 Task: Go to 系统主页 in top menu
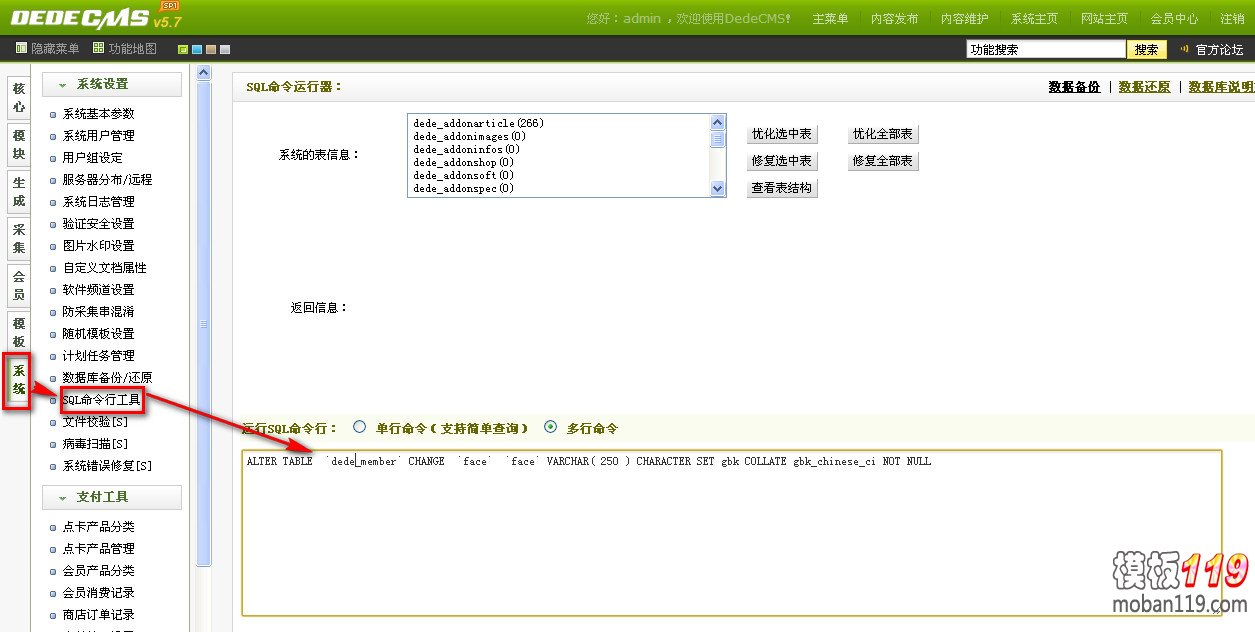click(x=1034, y=19)
